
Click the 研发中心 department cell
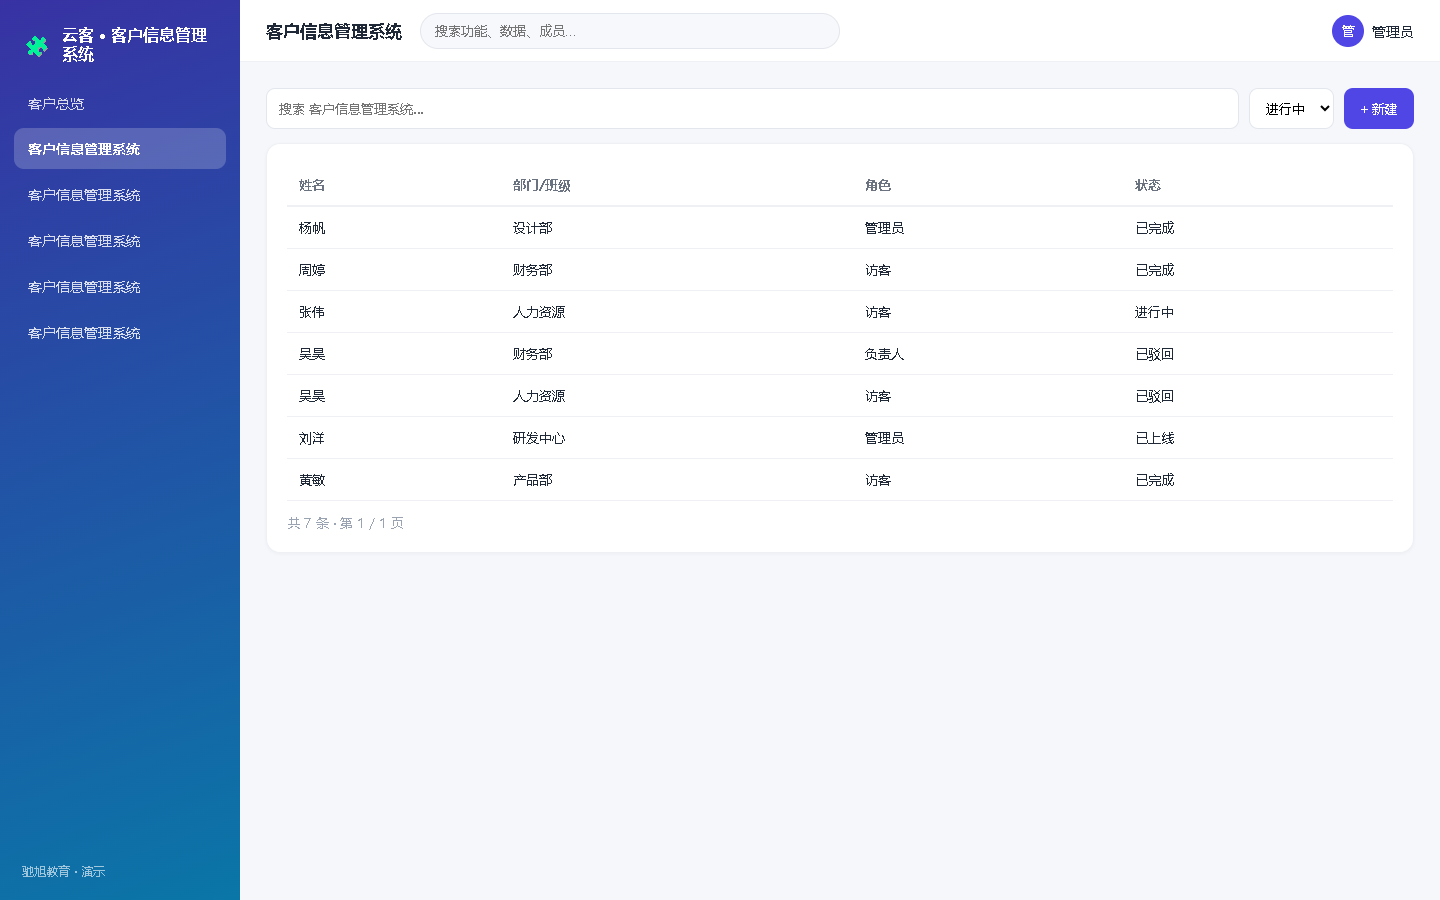click(x=539, y=438)
